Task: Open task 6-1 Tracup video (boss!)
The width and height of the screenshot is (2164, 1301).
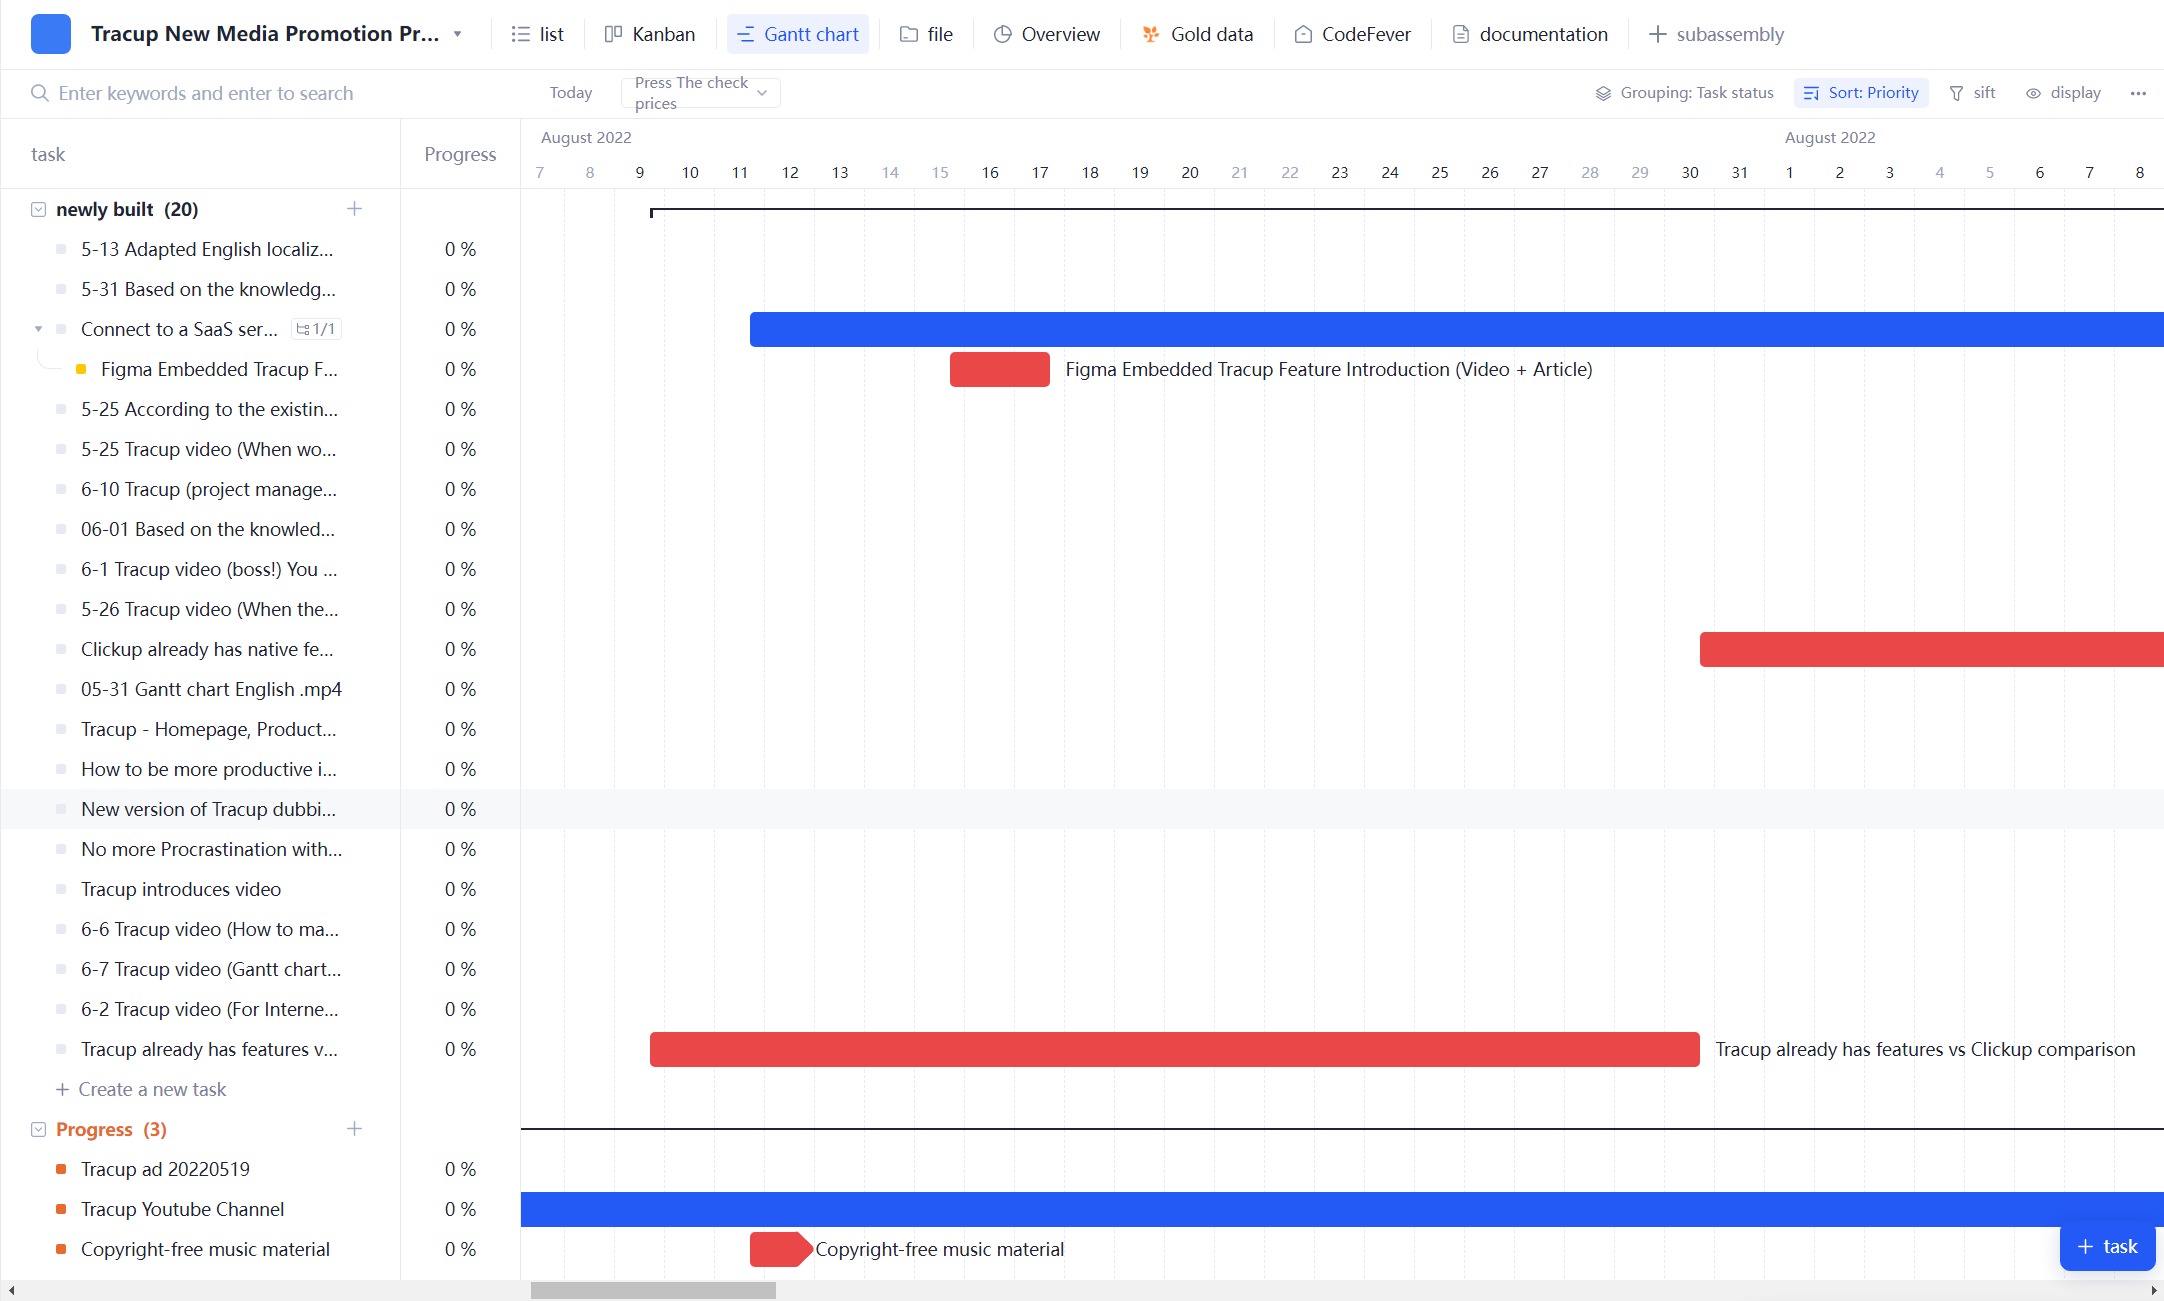Action: point(209,569)
